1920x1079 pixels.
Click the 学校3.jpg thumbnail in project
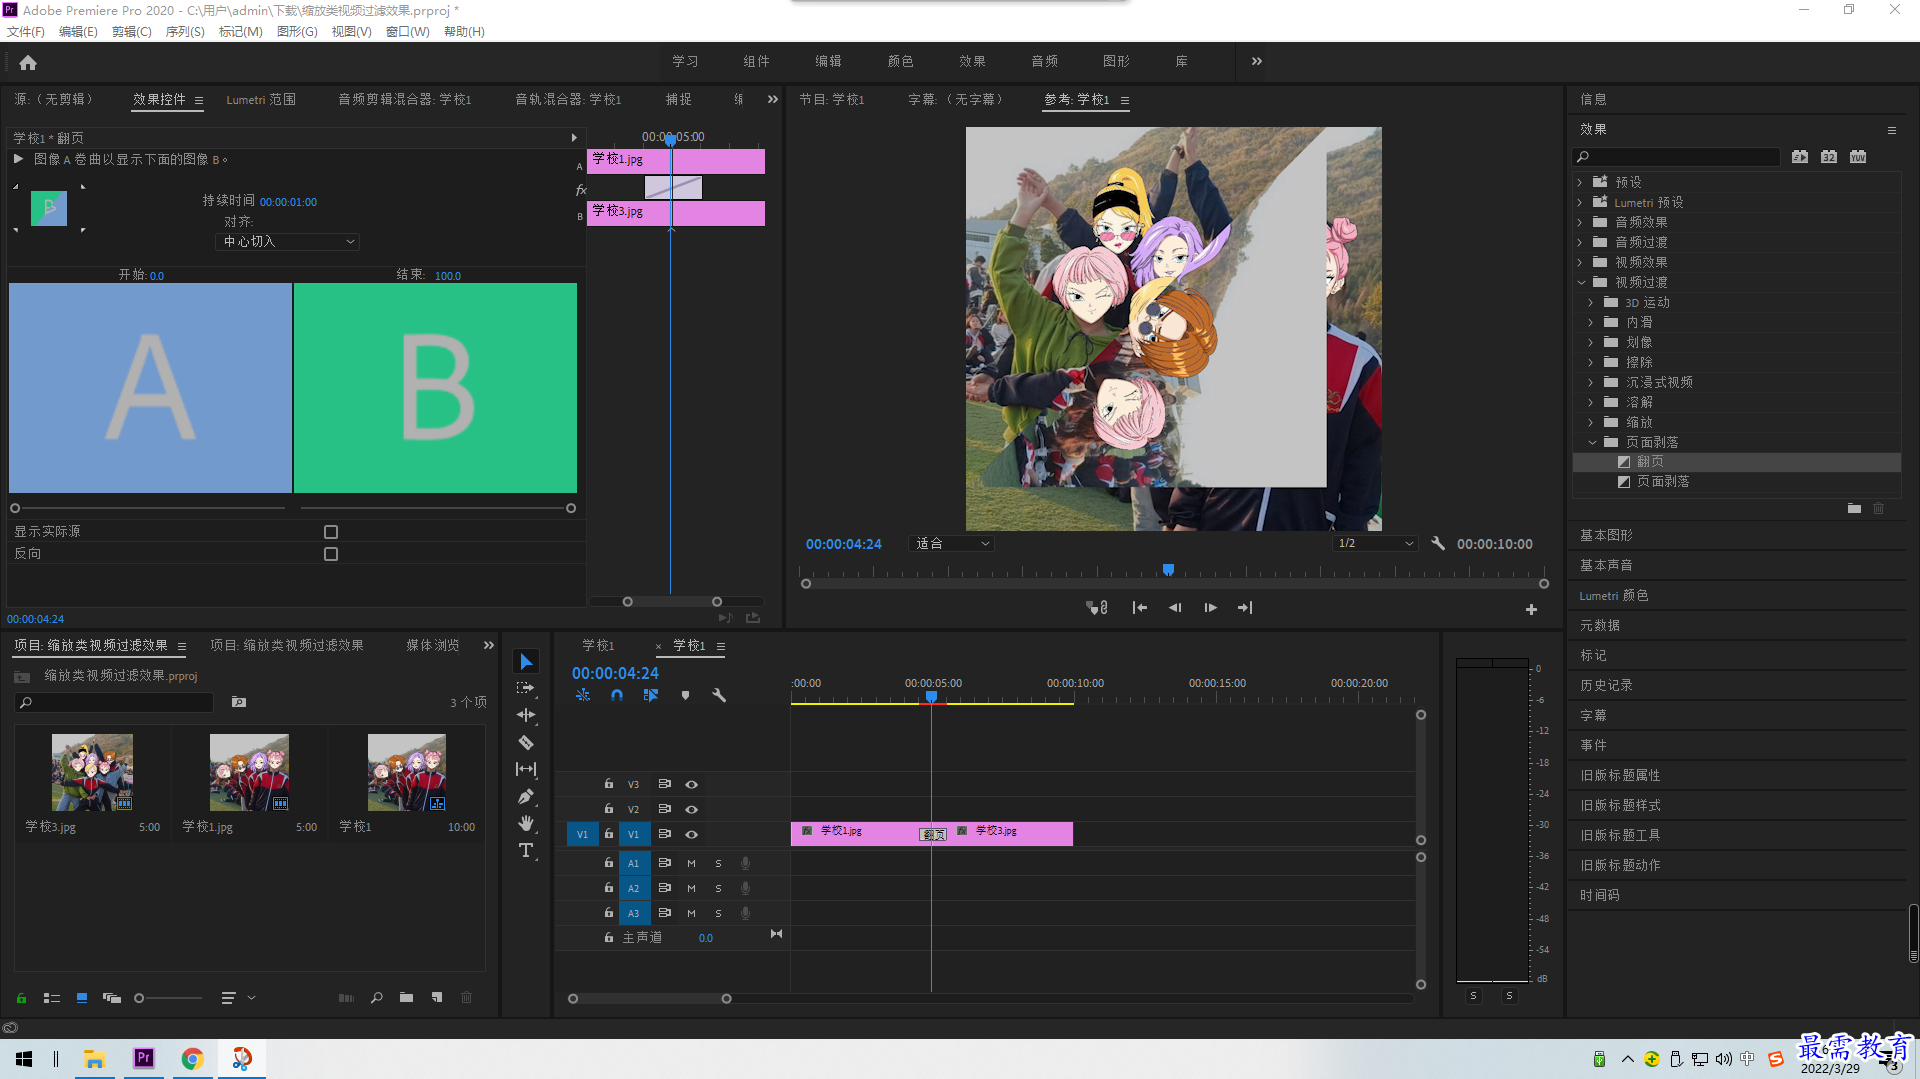pos(92,772)
